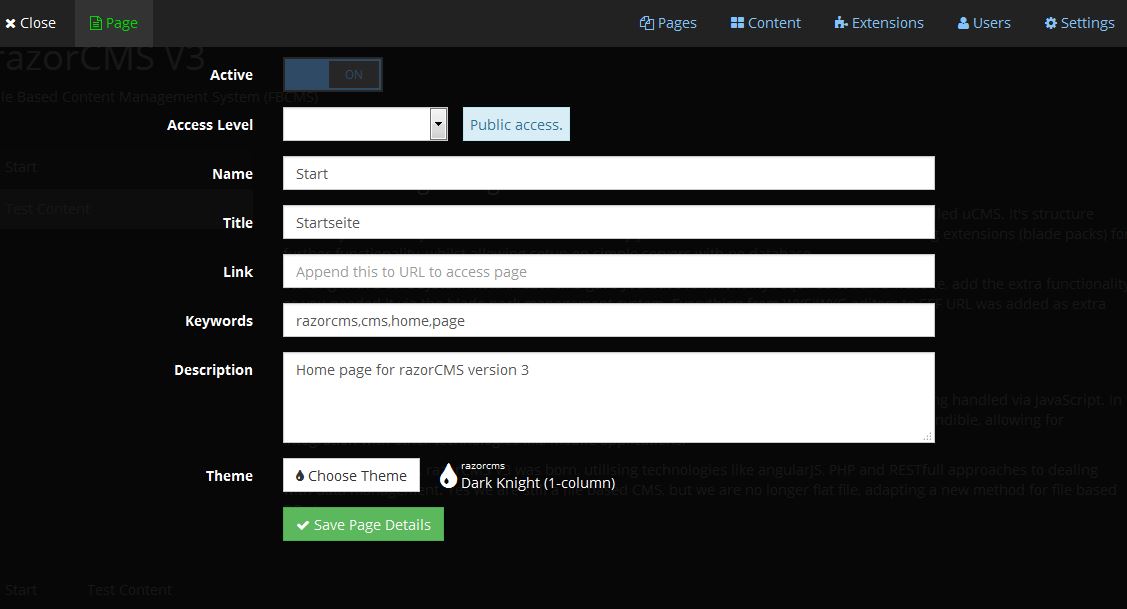1127x609 pixels.
Task: Toggle the Active ON switch
Action: coord(333,75)
